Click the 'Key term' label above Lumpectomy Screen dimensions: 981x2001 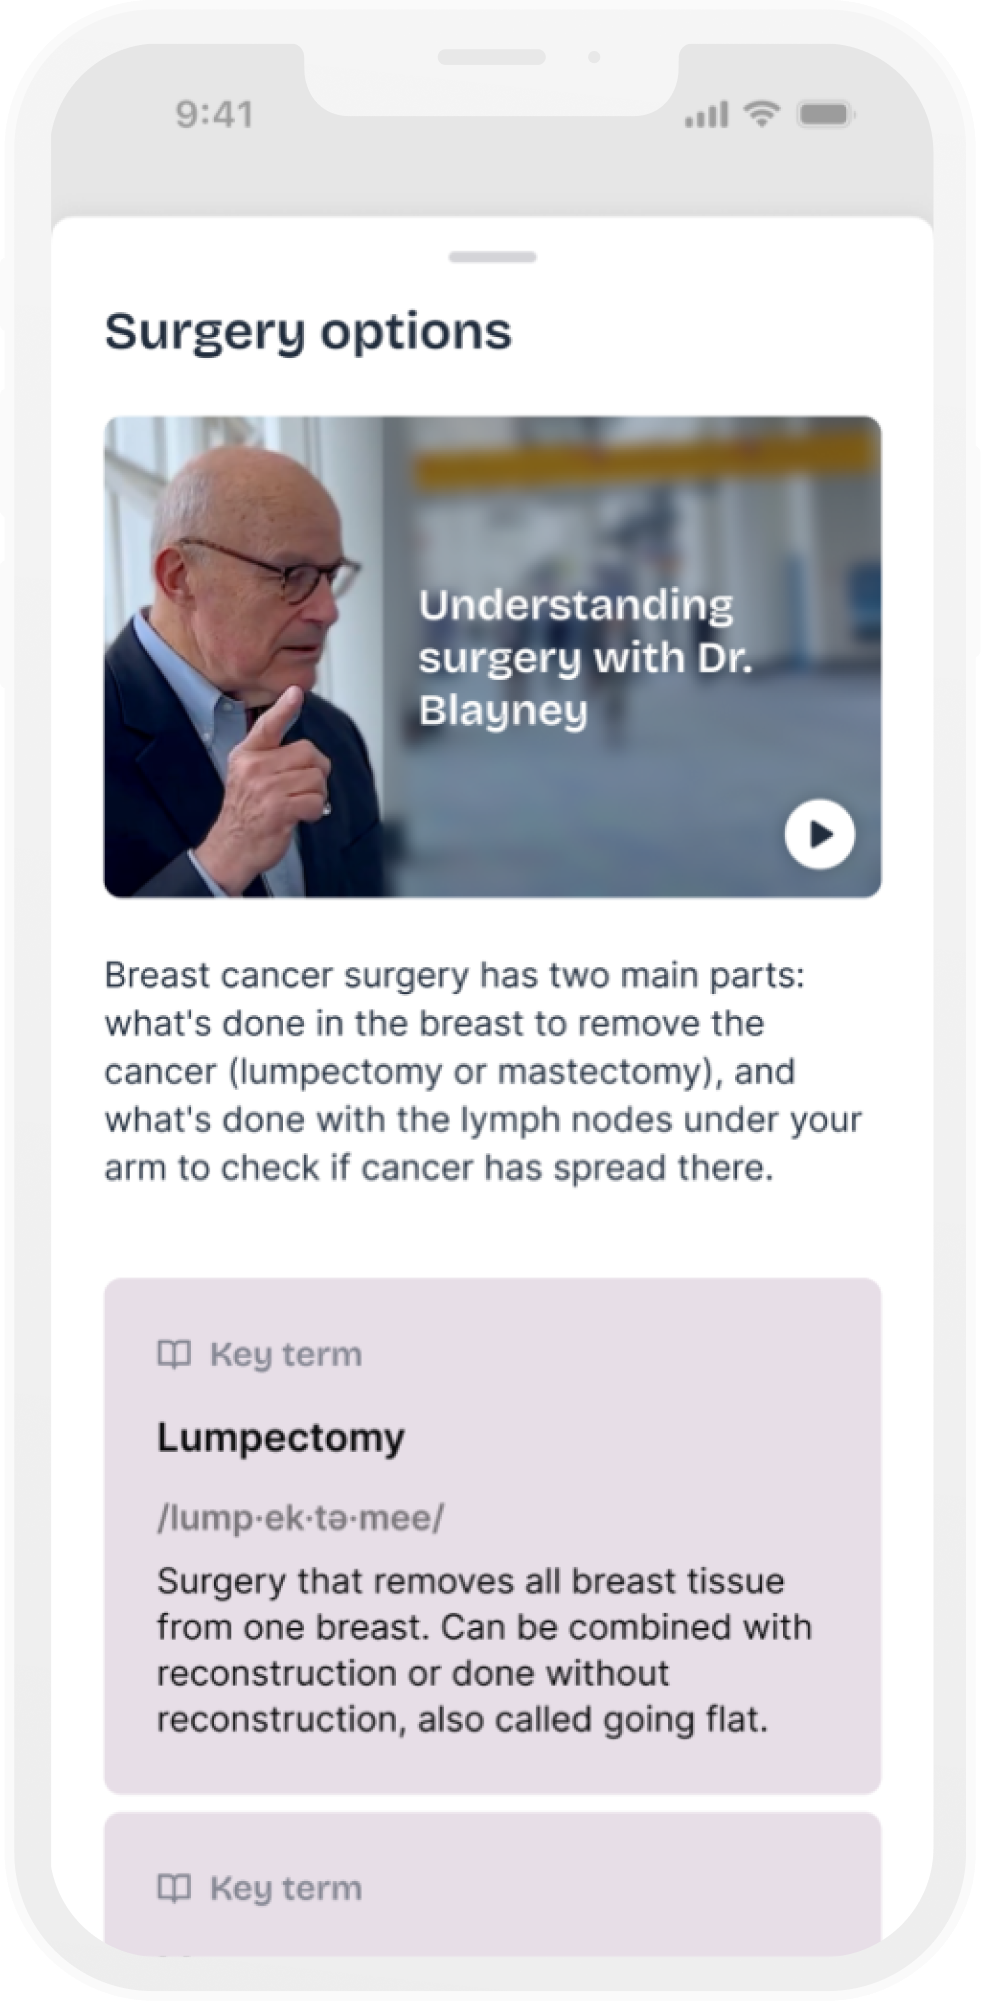(285, 1355)
